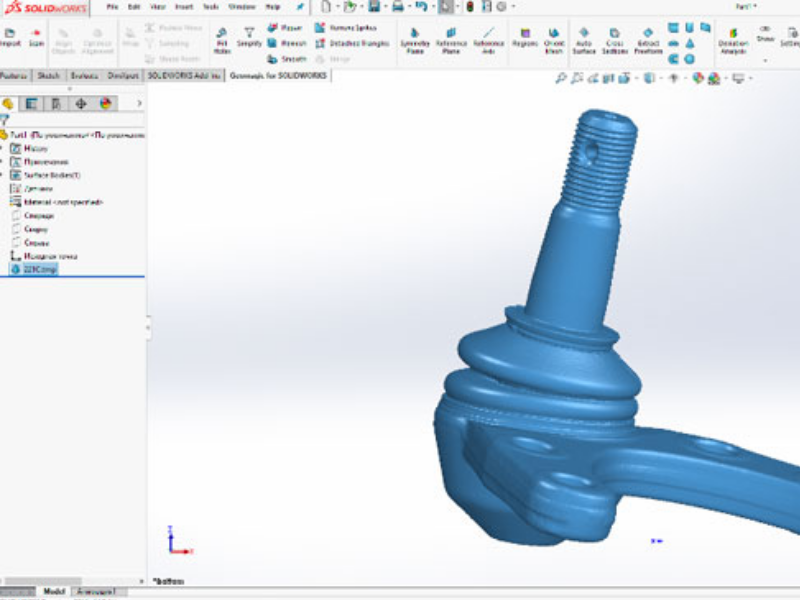The image size is (800, 600).
Task: Switch to the PropertyManager panel tab
Action: tap(32, 103)
